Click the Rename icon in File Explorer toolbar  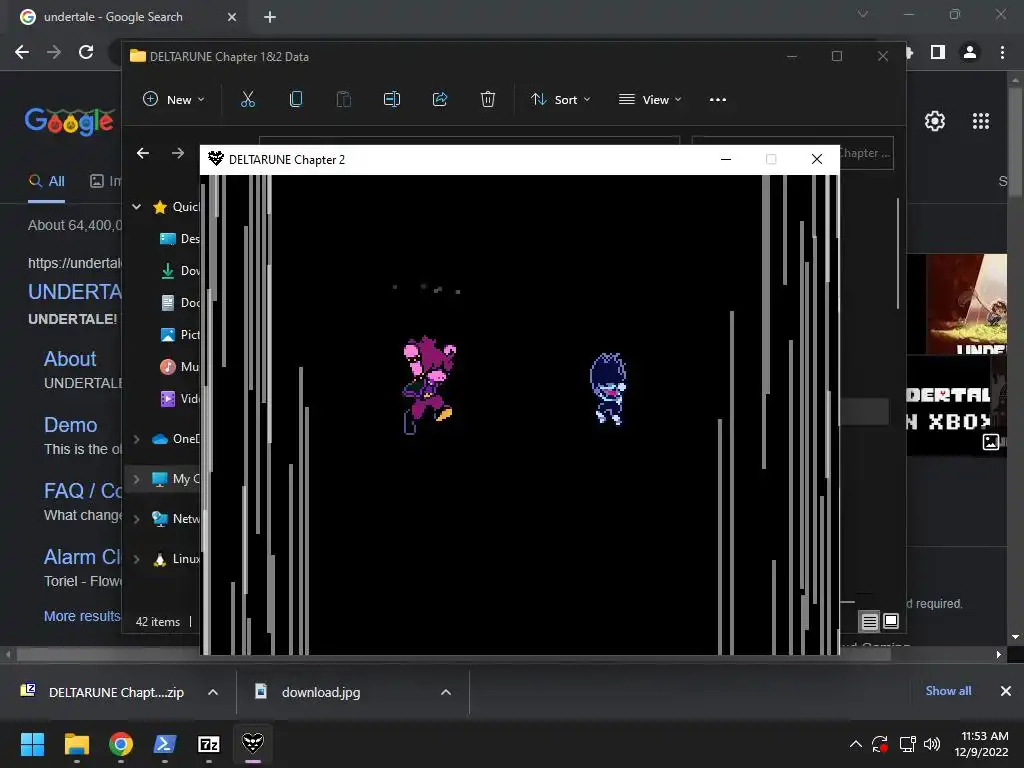(392, 99)
